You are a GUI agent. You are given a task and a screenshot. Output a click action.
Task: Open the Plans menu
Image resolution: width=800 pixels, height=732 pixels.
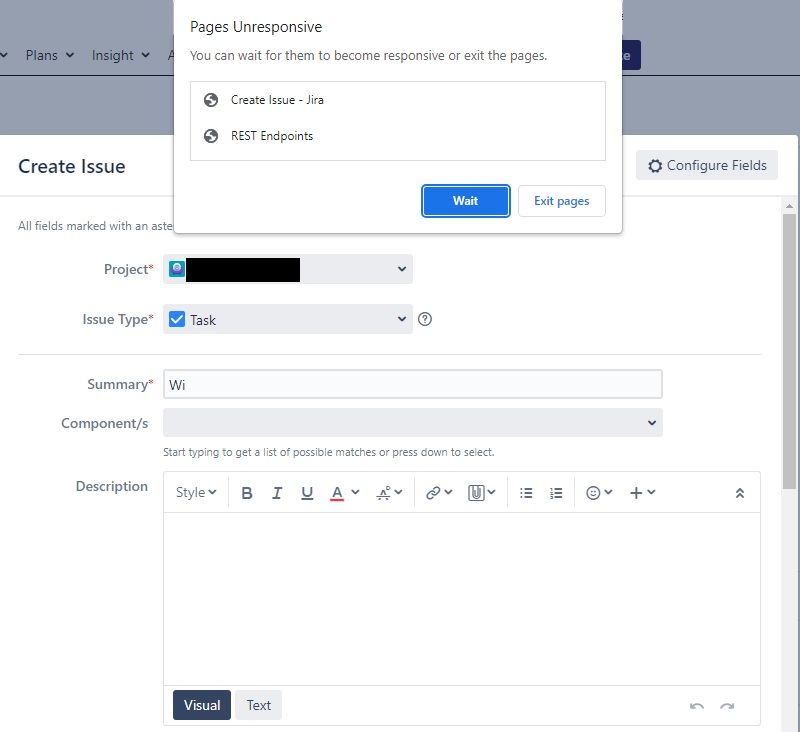[50, 55]
